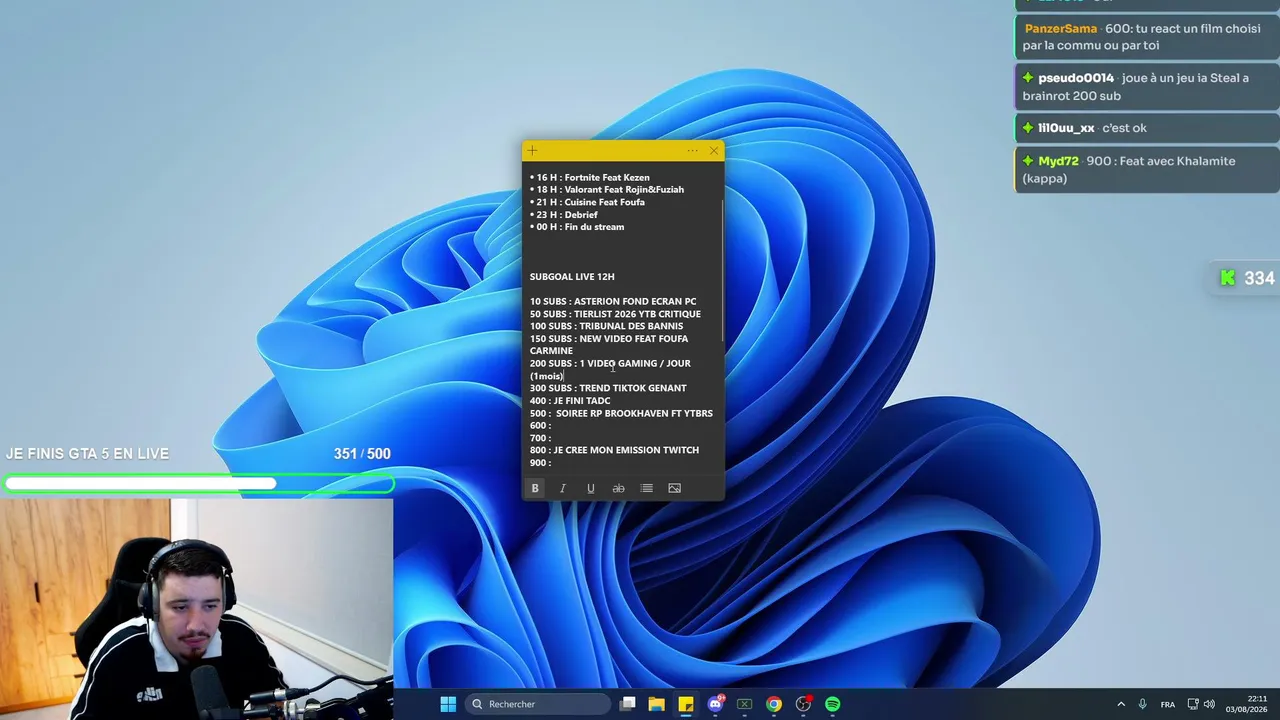The height and width of the screenshot is (720, 1280).
Task: Click the "JE FINIS GTA 5 EN LIVE" goal title
Action: 87,454
